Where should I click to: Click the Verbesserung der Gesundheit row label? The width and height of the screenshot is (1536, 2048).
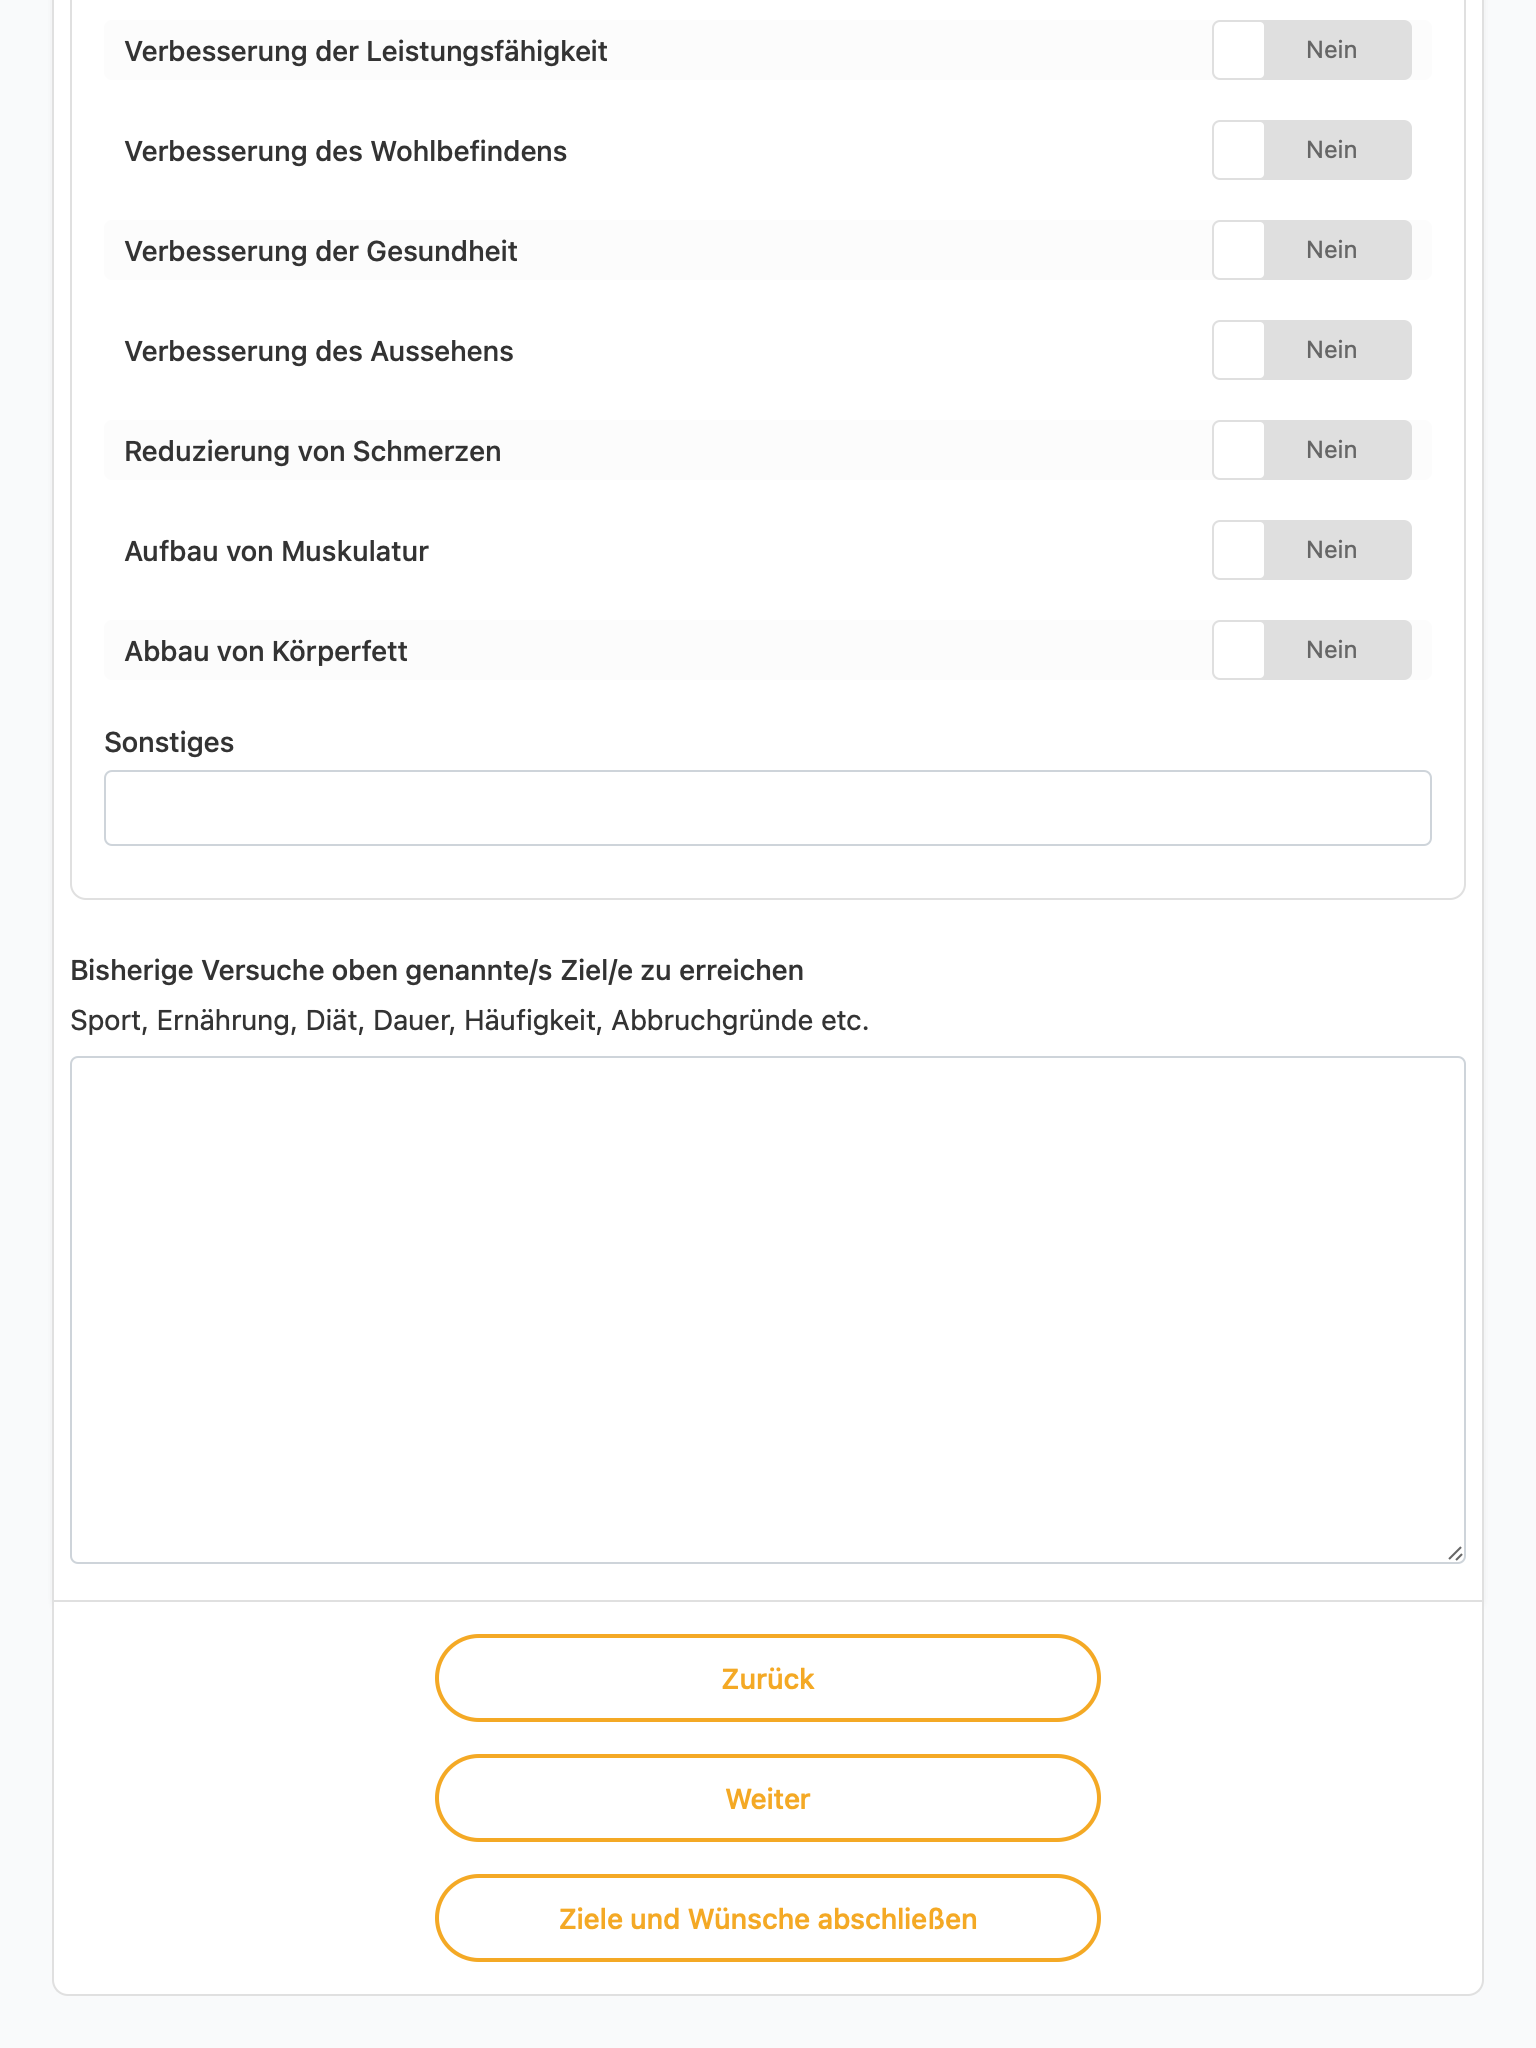coord(321,251)
